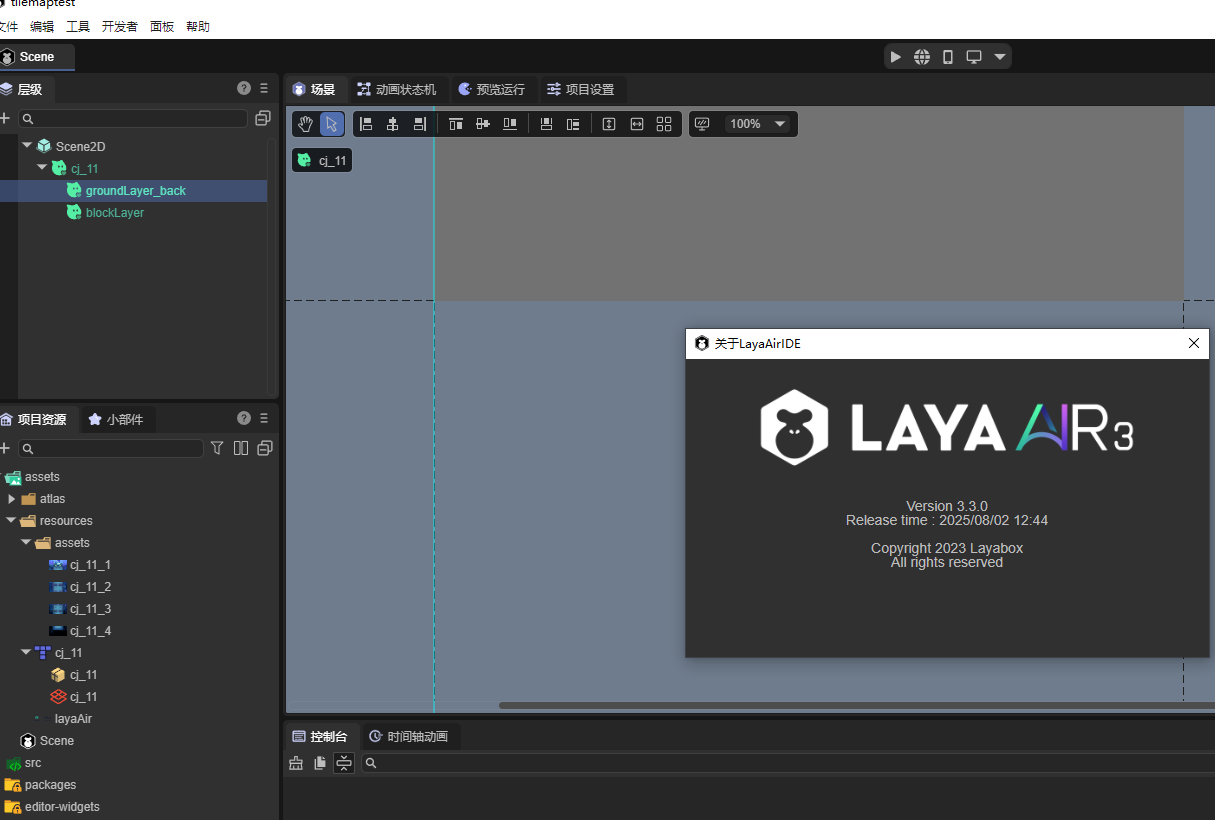The image size is (1215, 820).
Task: Open help for the project assets panel
Action: tap(244, 418)
